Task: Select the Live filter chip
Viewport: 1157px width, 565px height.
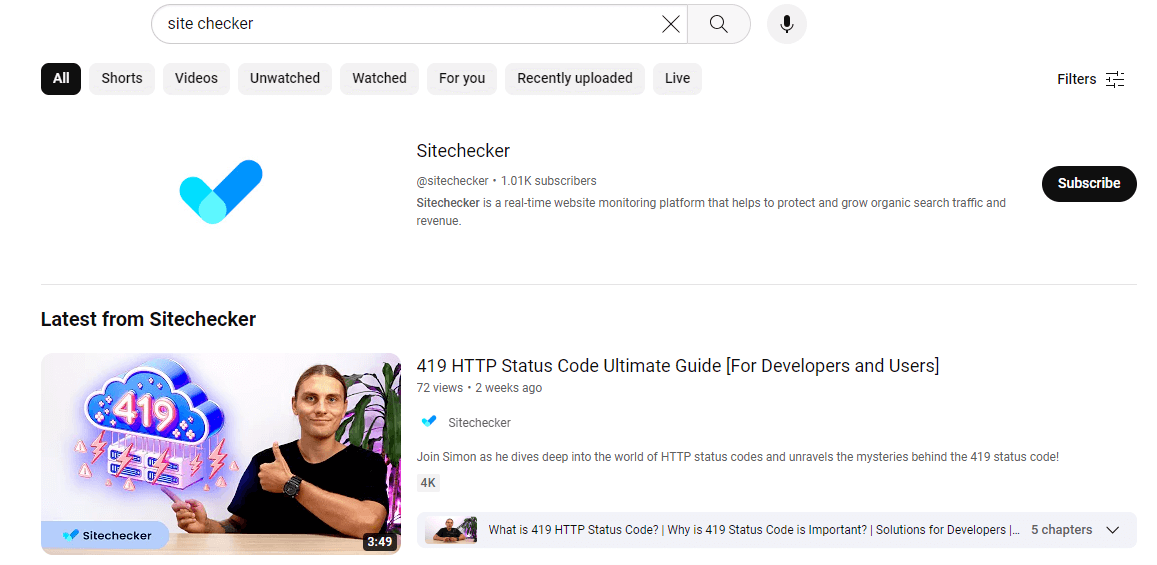Action: click(x=677, y=78)
